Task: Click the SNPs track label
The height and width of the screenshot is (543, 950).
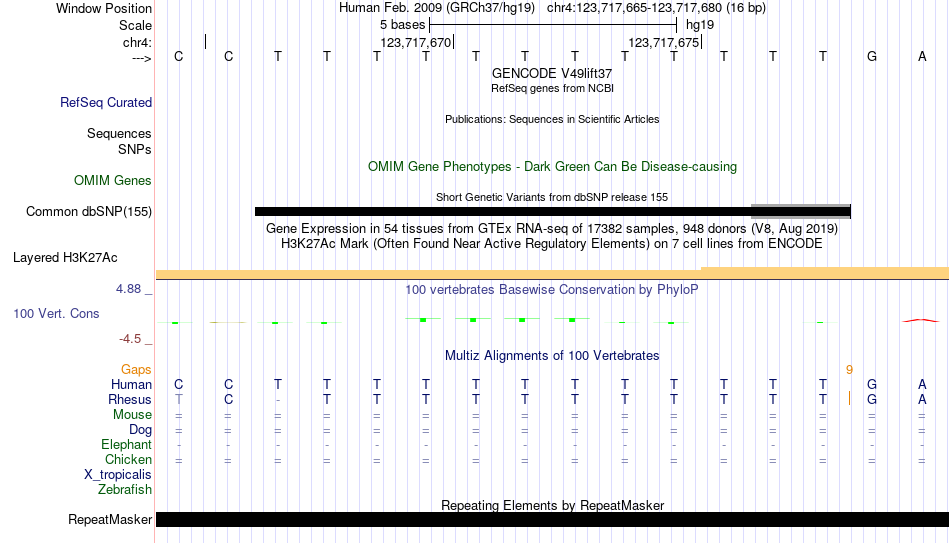Action: (x=135, y=149)
